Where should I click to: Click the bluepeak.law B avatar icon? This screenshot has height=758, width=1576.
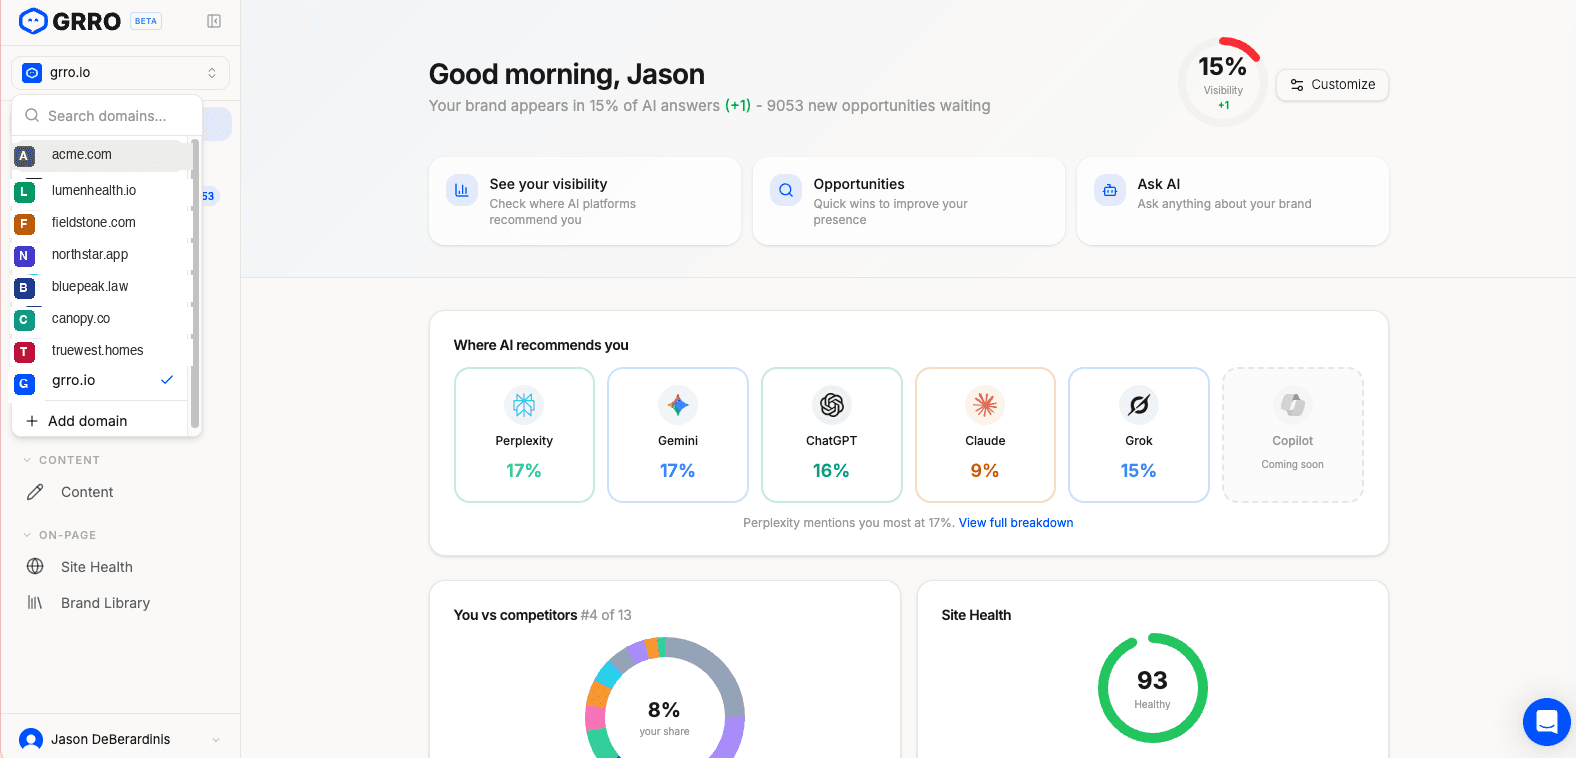coord(24,287)
